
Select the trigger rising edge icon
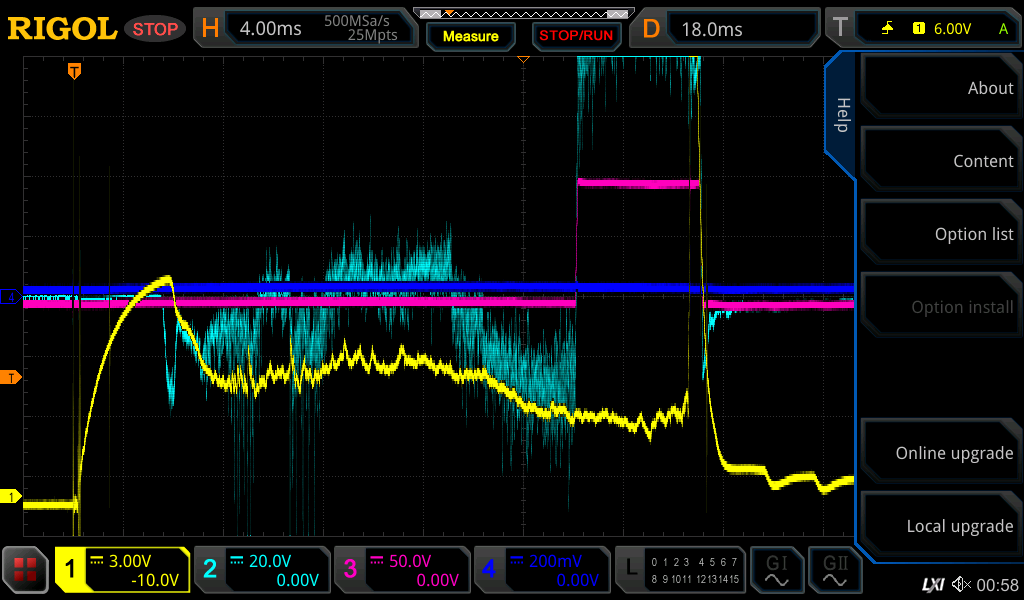tap(887, 29)
